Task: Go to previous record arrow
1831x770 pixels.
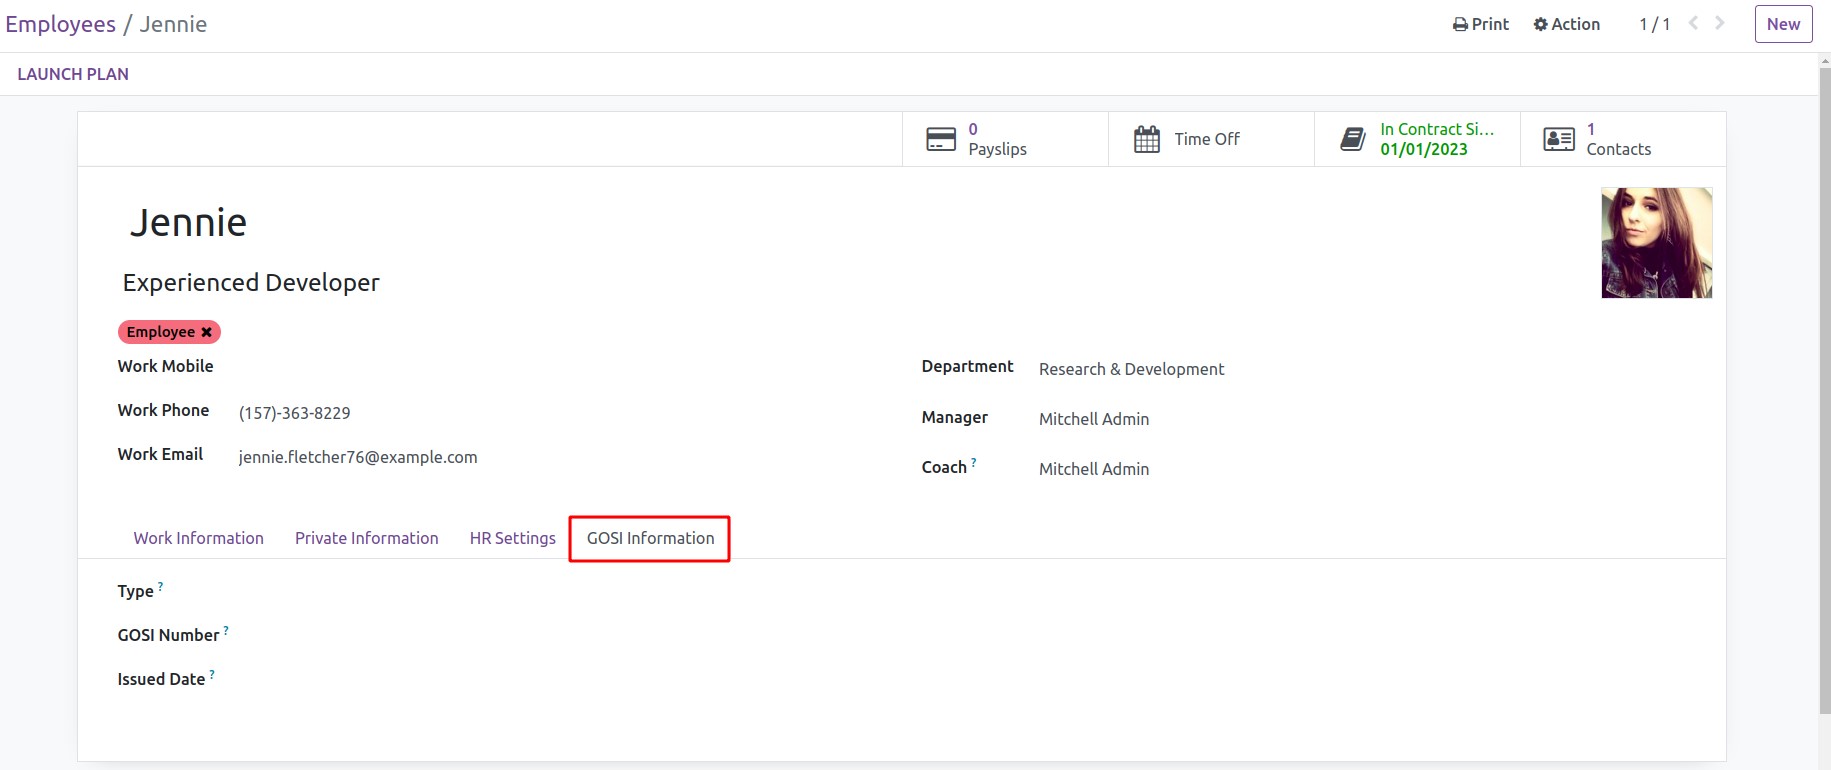Action: (x=1693, y=23)
